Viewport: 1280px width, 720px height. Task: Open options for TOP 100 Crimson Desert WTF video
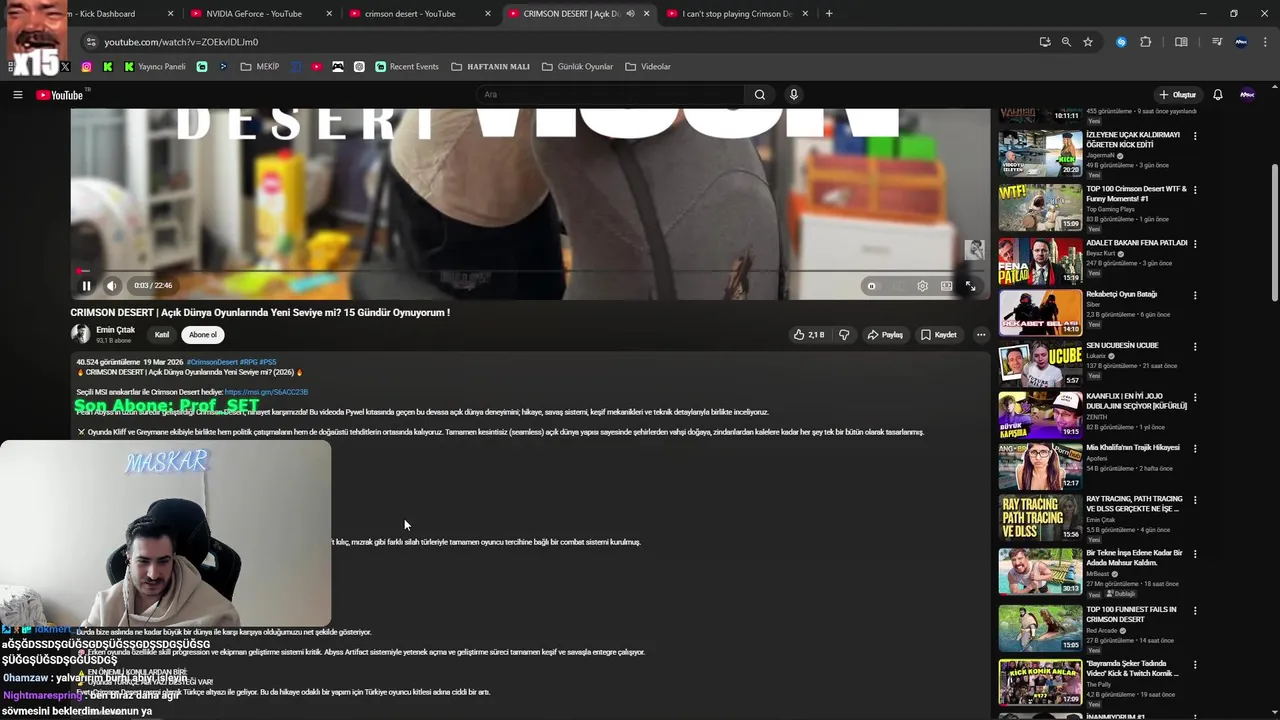point(1194,190)
